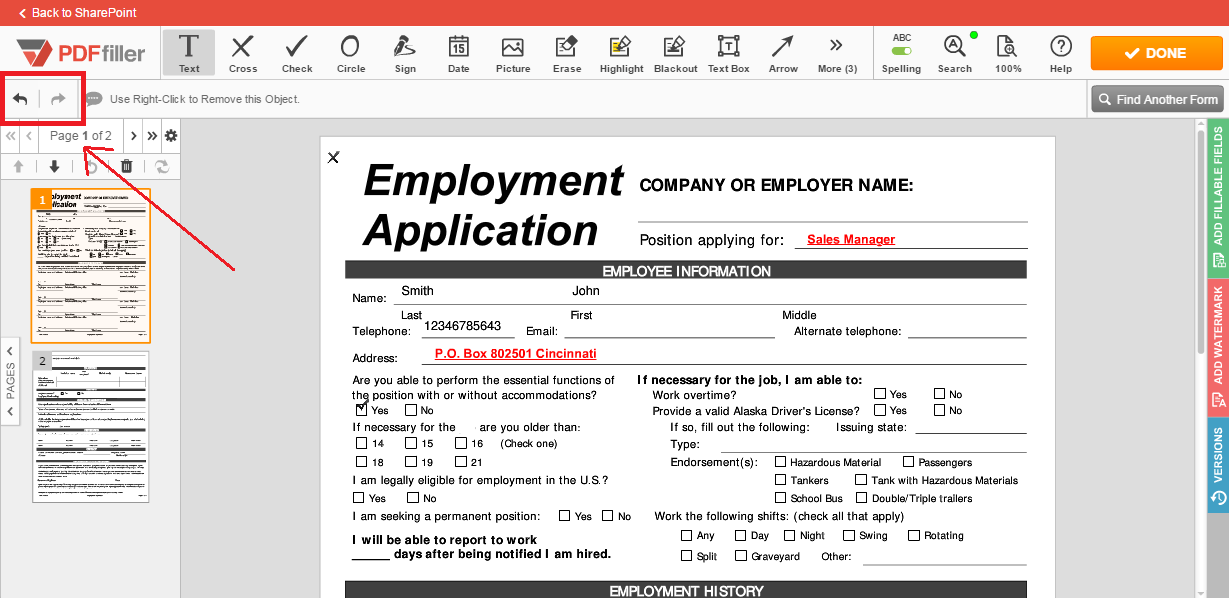Delete the selected page
1229x598 pixels.
pyautogui.click(x=126, y=166)
